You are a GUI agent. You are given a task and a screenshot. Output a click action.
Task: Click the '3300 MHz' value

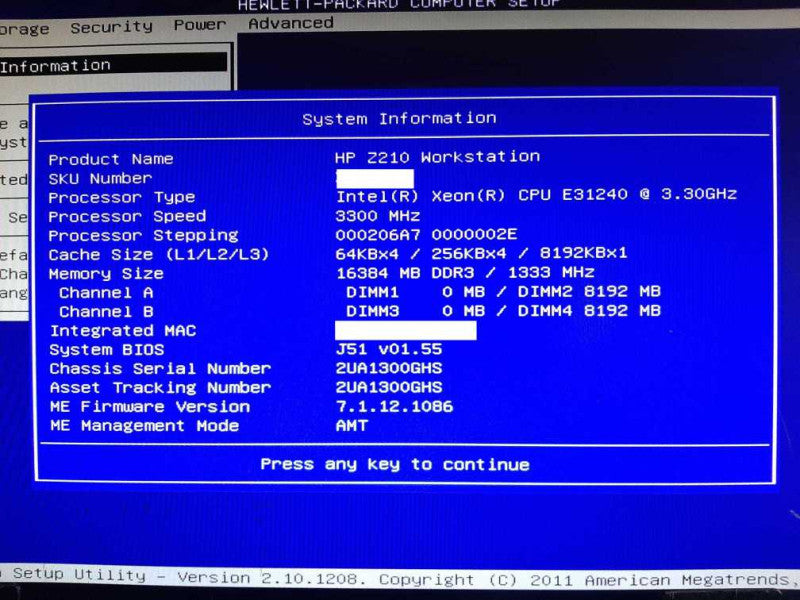378,216
